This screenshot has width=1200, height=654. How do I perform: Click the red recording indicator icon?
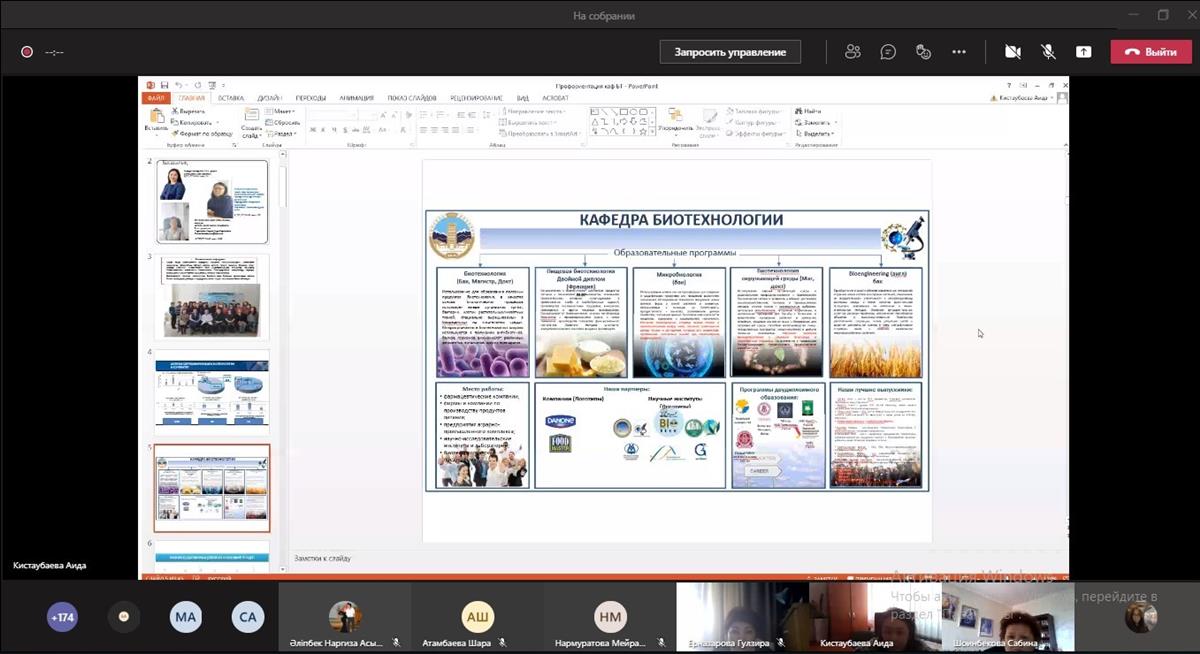(x=27, y=52)
